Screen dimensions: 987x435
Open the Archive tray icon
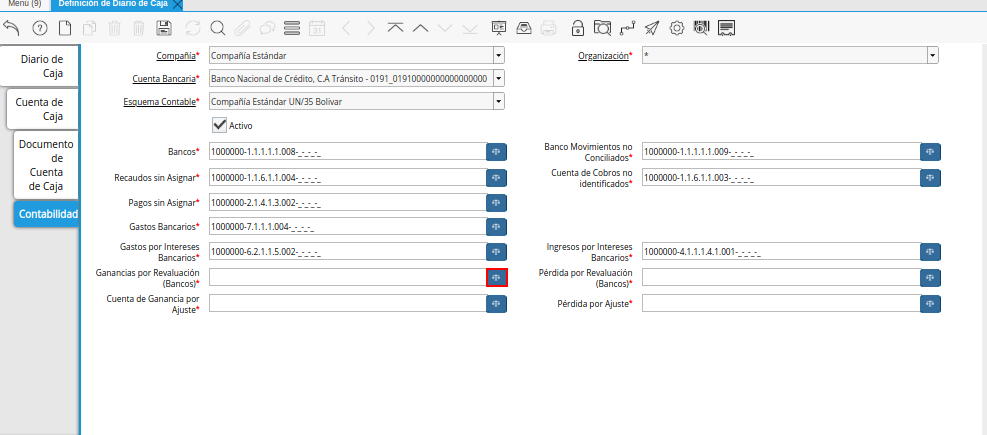point(524,28)
